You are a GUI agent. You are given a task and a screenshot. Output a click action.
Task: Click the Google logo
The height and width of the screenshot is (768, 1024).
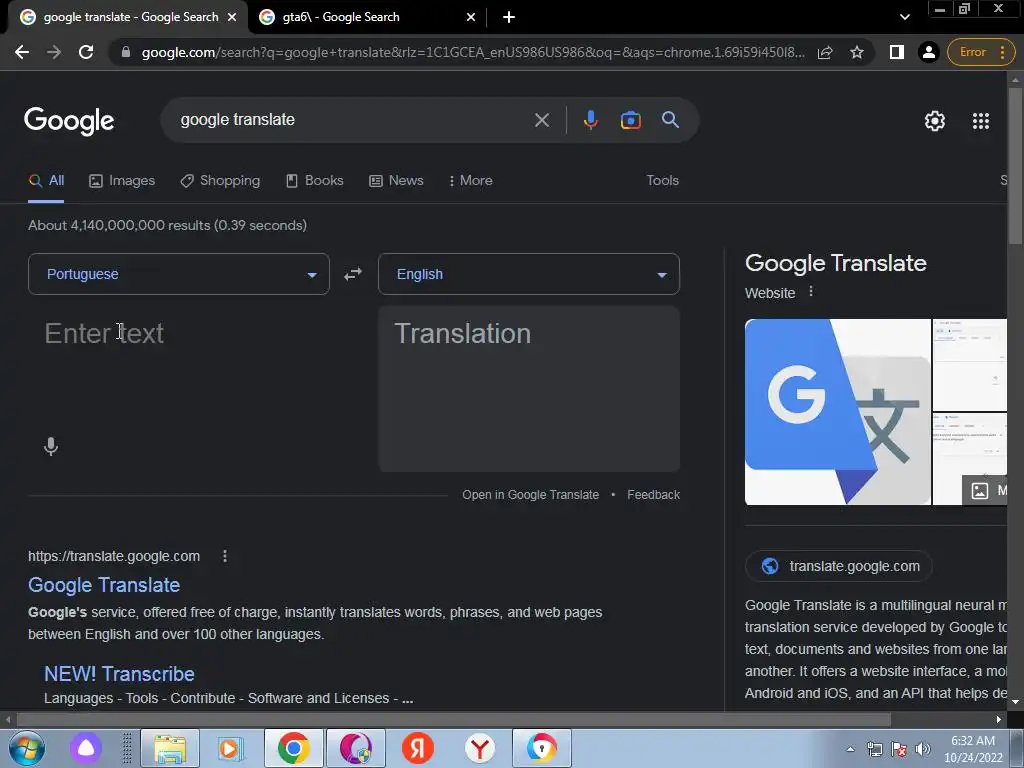tap(69, 121)
